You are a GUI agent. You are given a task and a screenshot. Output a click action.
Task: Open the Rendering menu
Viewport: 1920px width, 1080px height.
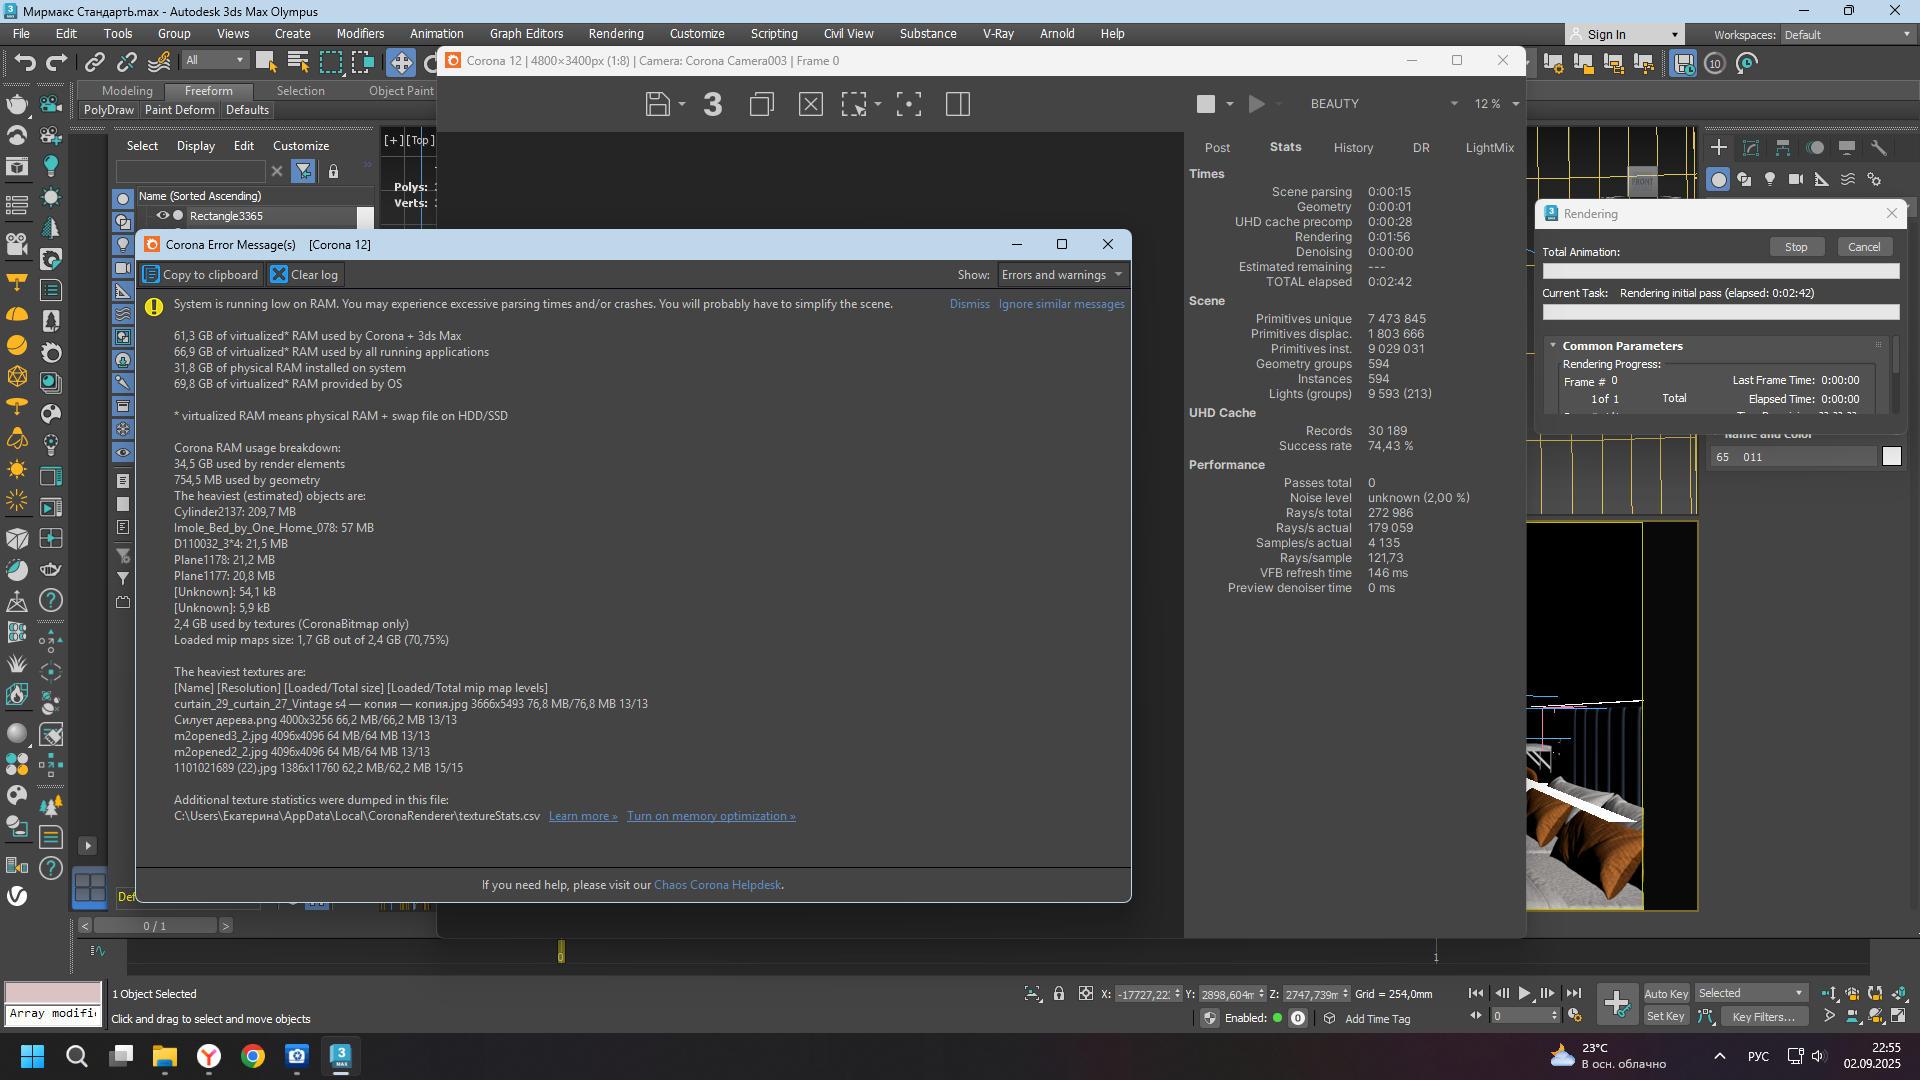click(616, 34)
